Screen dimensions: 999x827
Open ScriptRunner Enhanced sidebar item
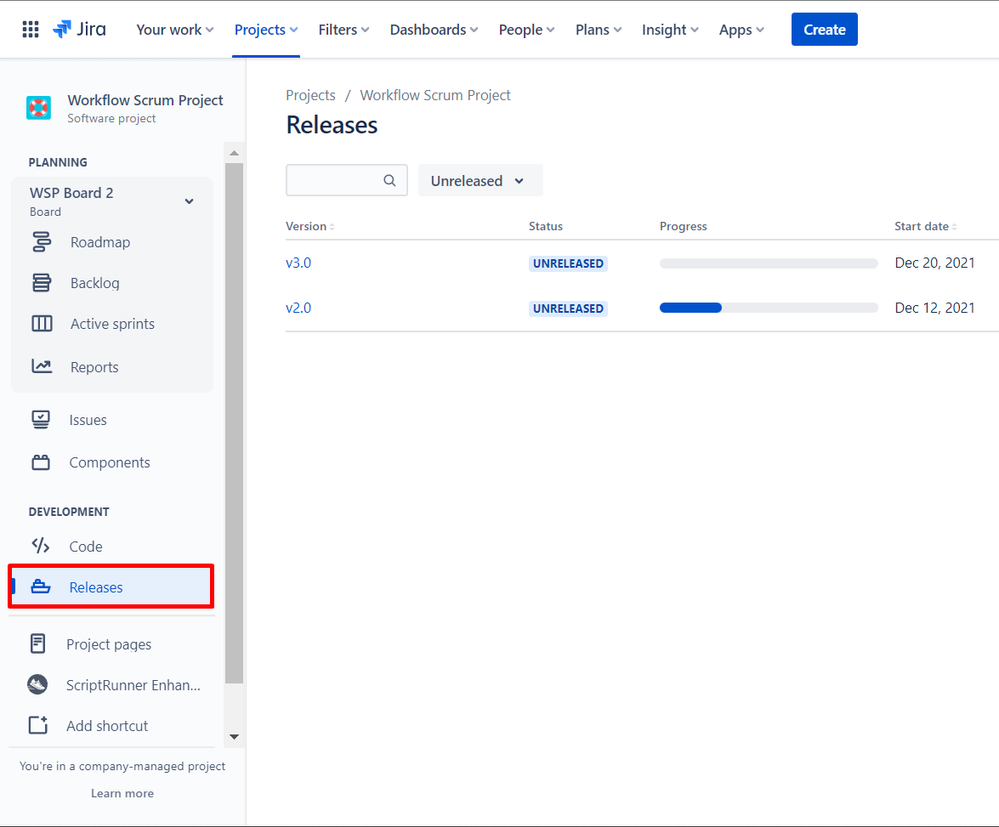[114, 685]
